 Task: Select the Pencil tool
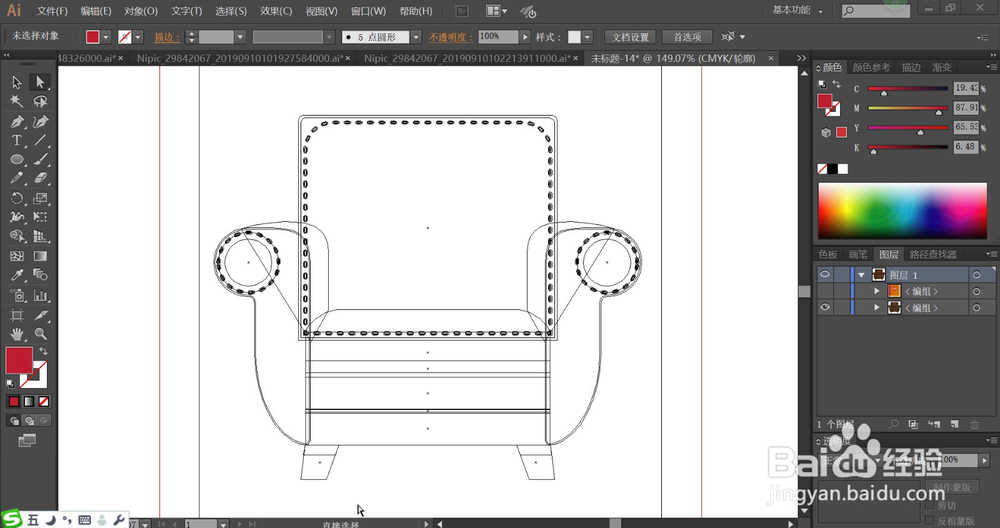(17, 179)
